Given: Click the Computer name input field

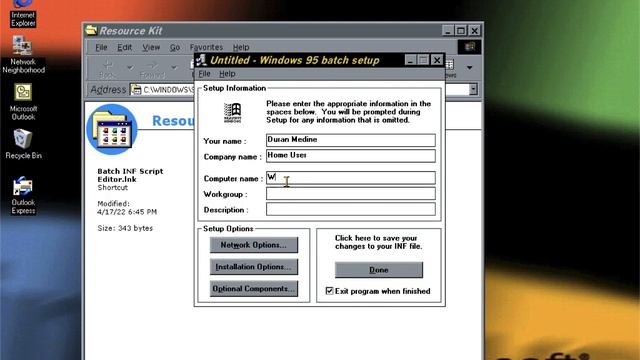Looking at the screenshot, I should coord(351,178).
